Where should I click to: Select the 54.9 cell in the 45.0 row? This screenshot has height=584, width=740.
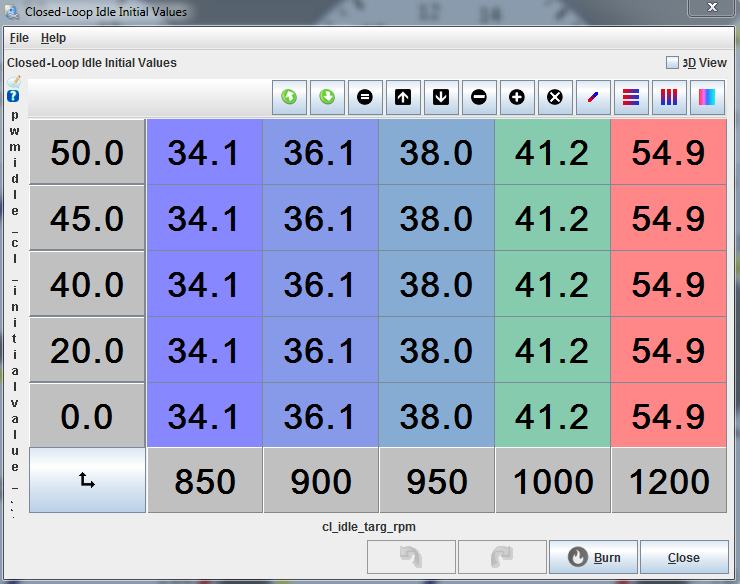(669, 218)
